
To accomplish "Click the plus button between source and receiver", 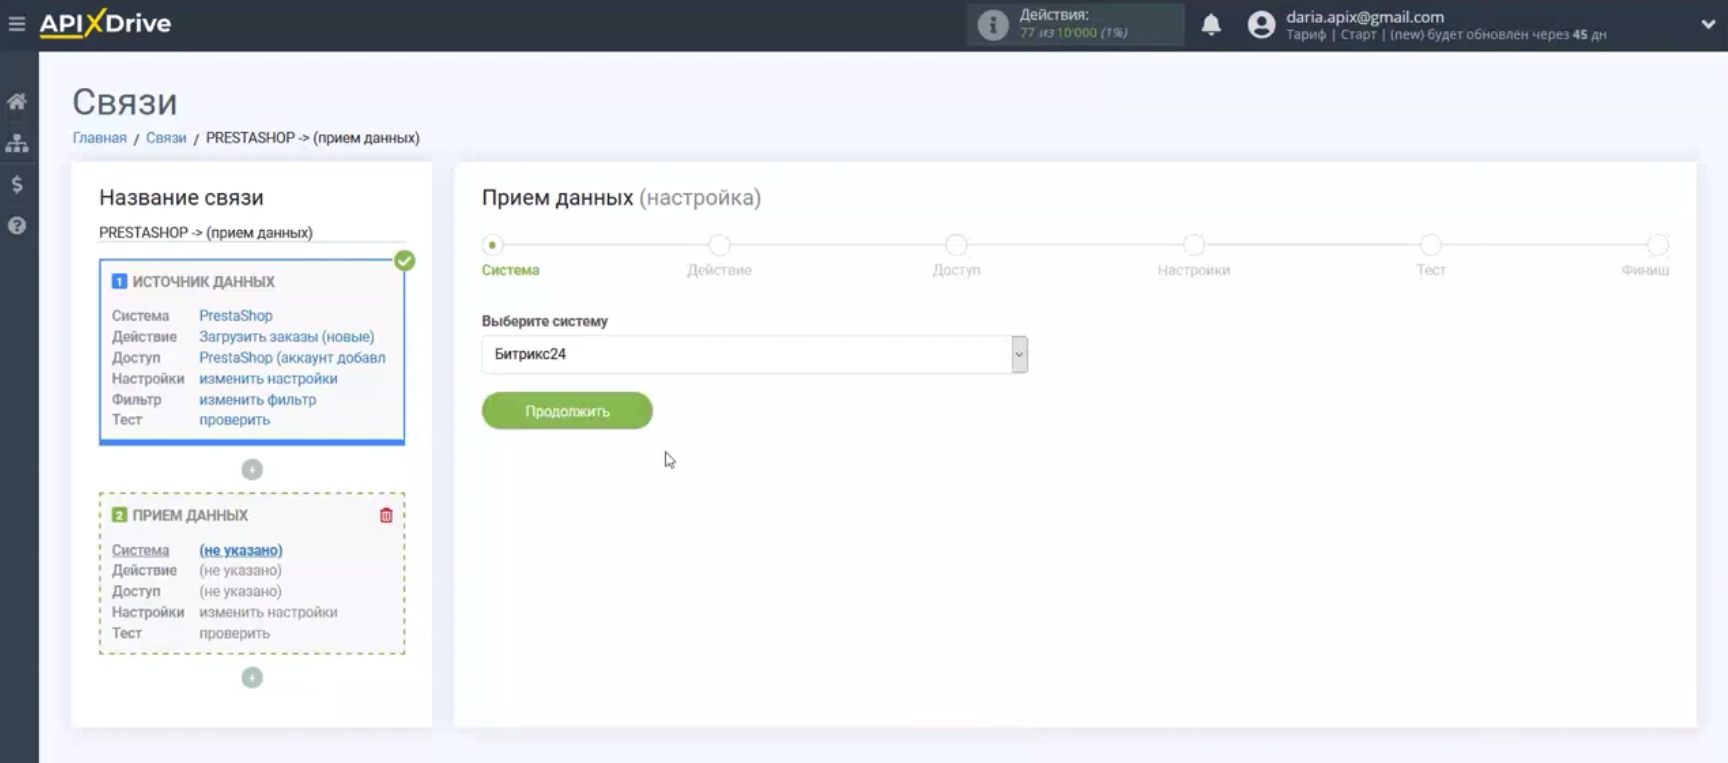I will pyautogui.click(x=252, y=469).
